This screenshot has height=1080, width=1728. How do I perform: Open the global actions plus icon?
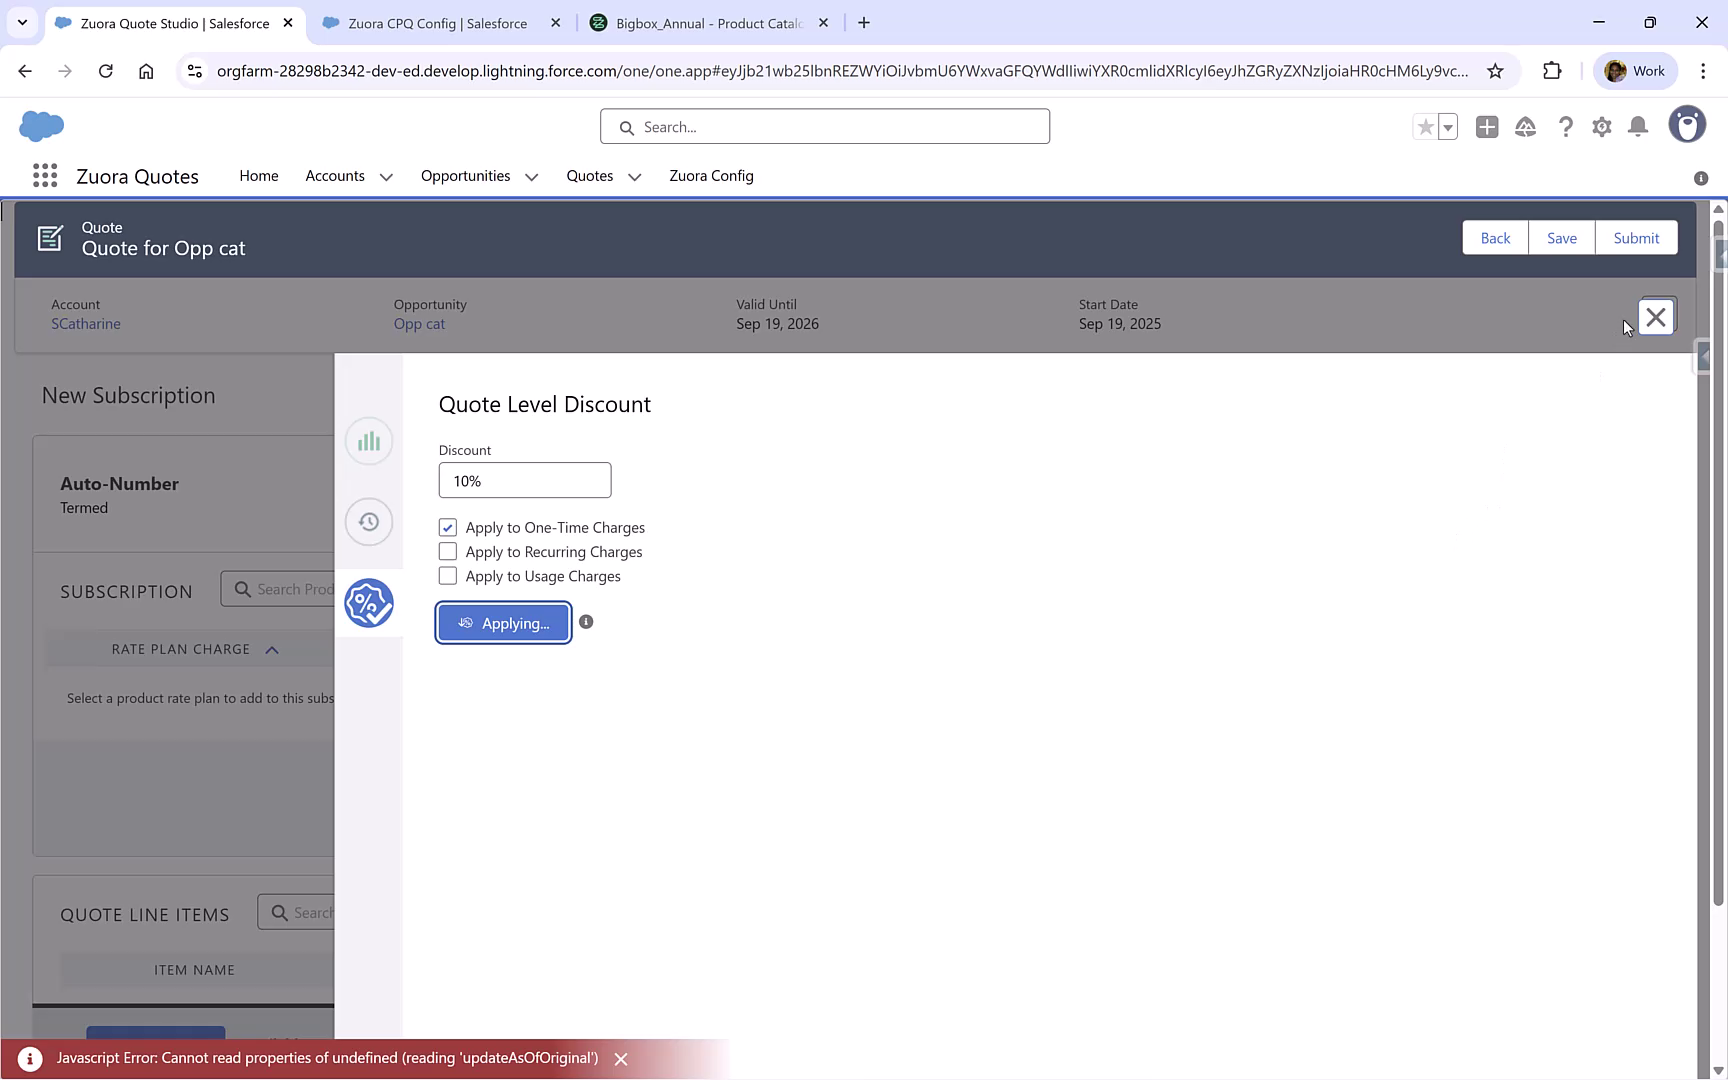(1487, 127)
